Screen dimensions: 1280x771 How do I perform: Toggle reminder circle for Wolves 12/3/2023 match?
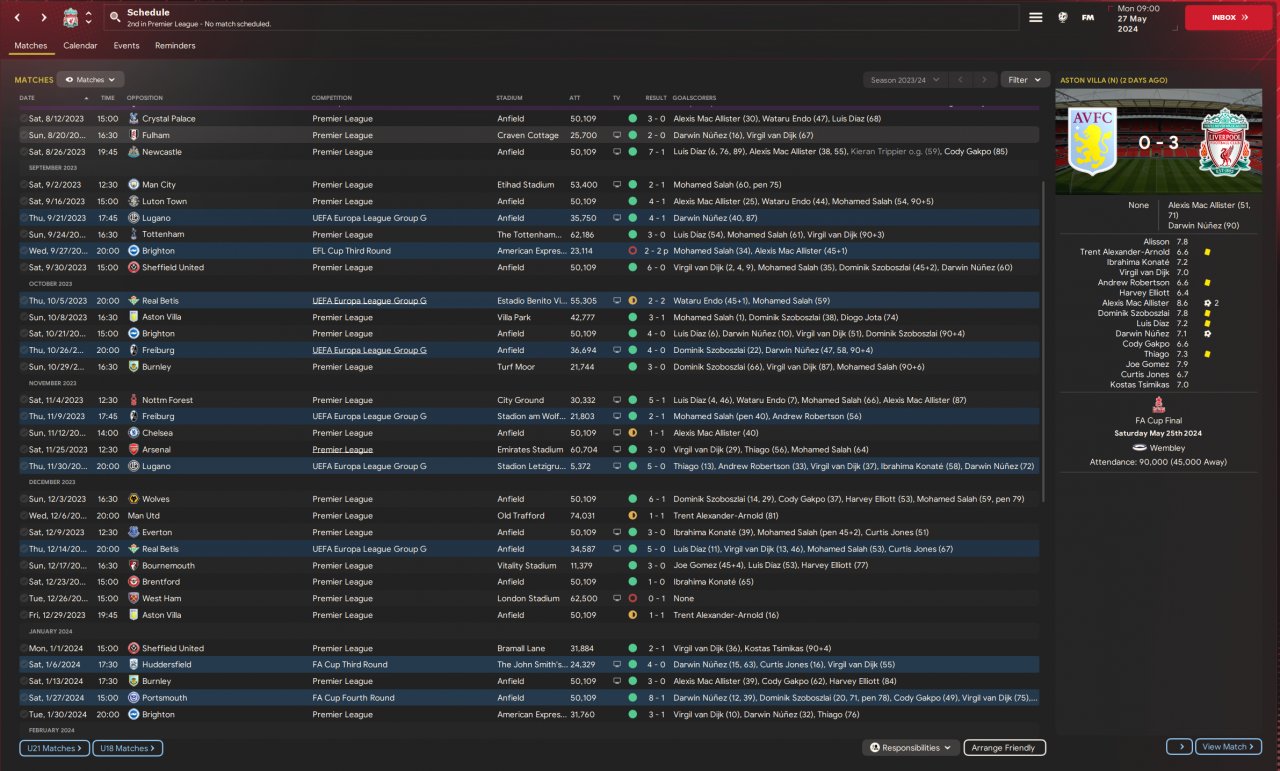[x=24, y=499]
